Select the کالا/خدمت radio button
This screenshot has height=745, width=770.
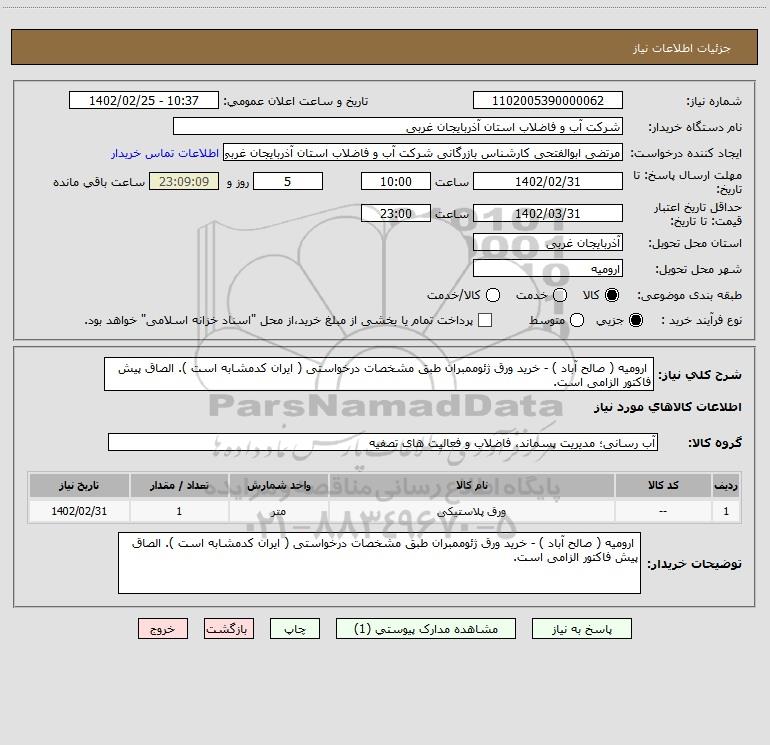493,295
